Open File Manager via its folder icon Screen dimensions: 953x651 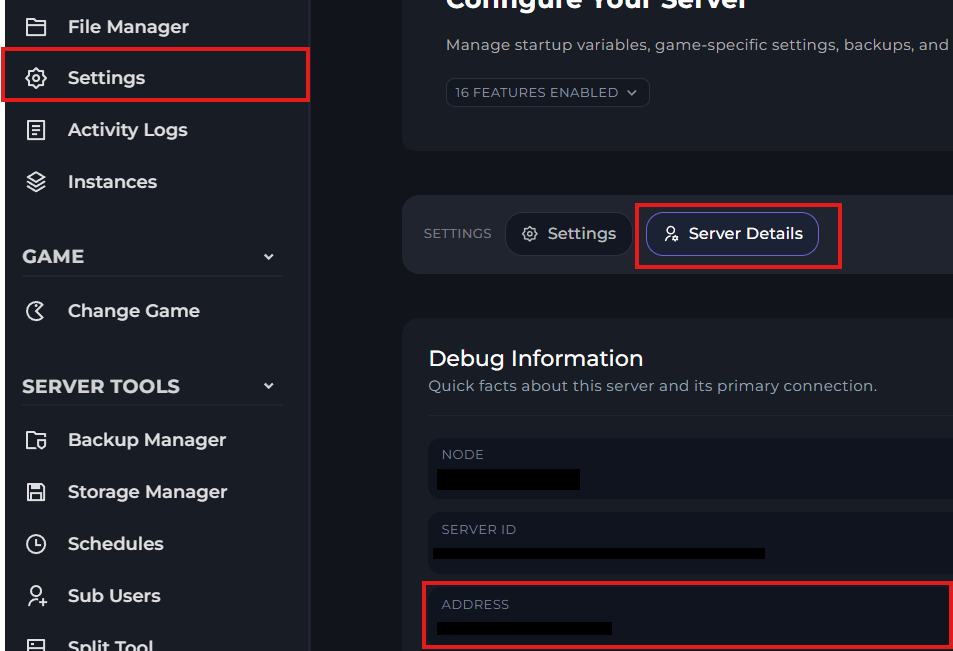coord(36,27)
